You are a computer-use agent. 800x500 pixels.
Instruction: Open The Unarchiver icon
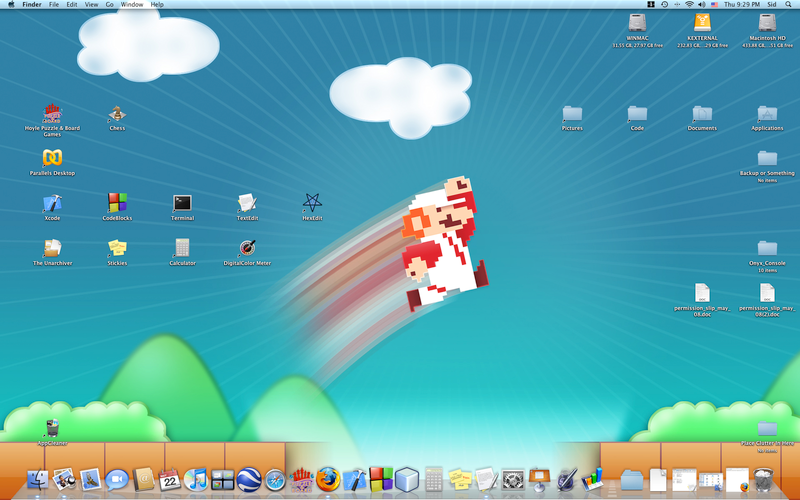pyautogui.click(x=52, y=248)
